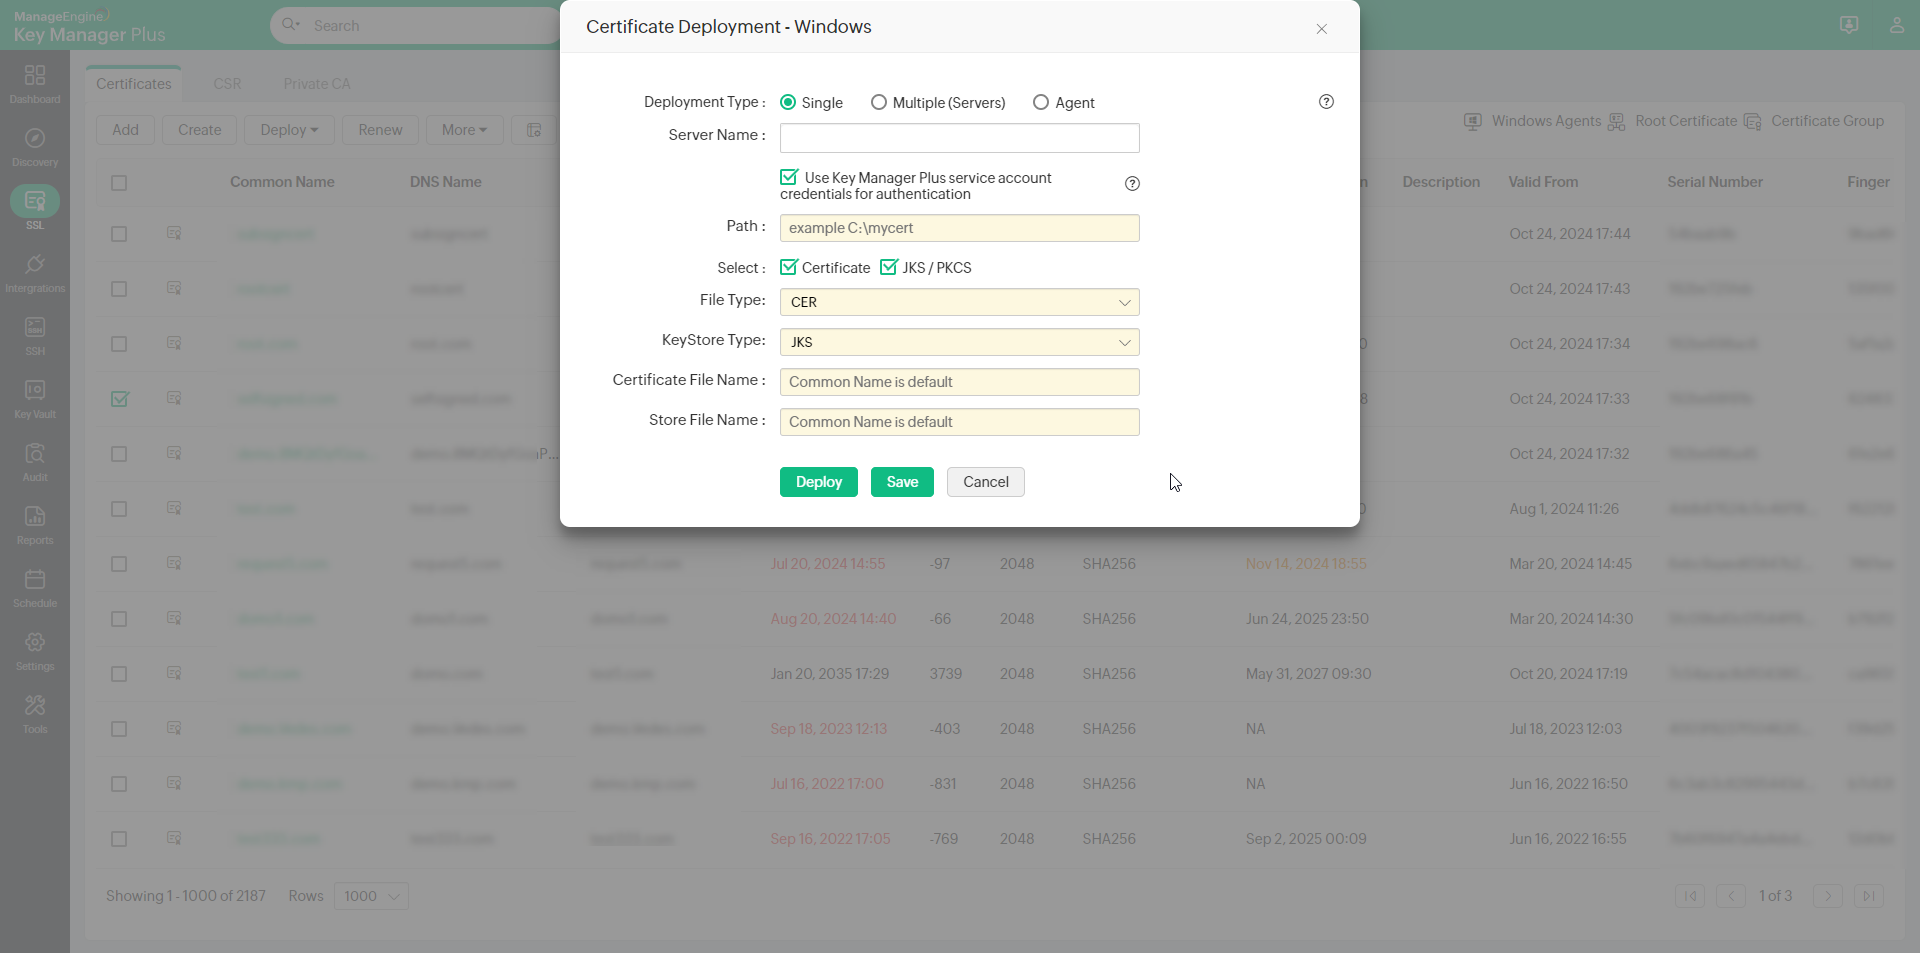Open the File Type CER dropdown
This screenshot has width=1920, height=953.
(x=960, y=302)
